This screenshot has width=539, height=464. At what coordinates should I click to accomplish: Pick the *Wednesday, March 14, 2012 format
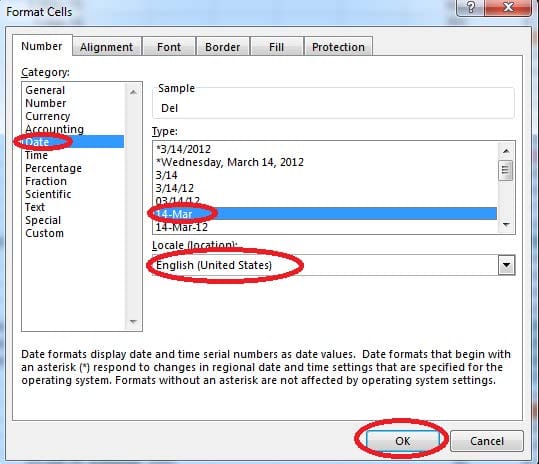coord(230,162)
